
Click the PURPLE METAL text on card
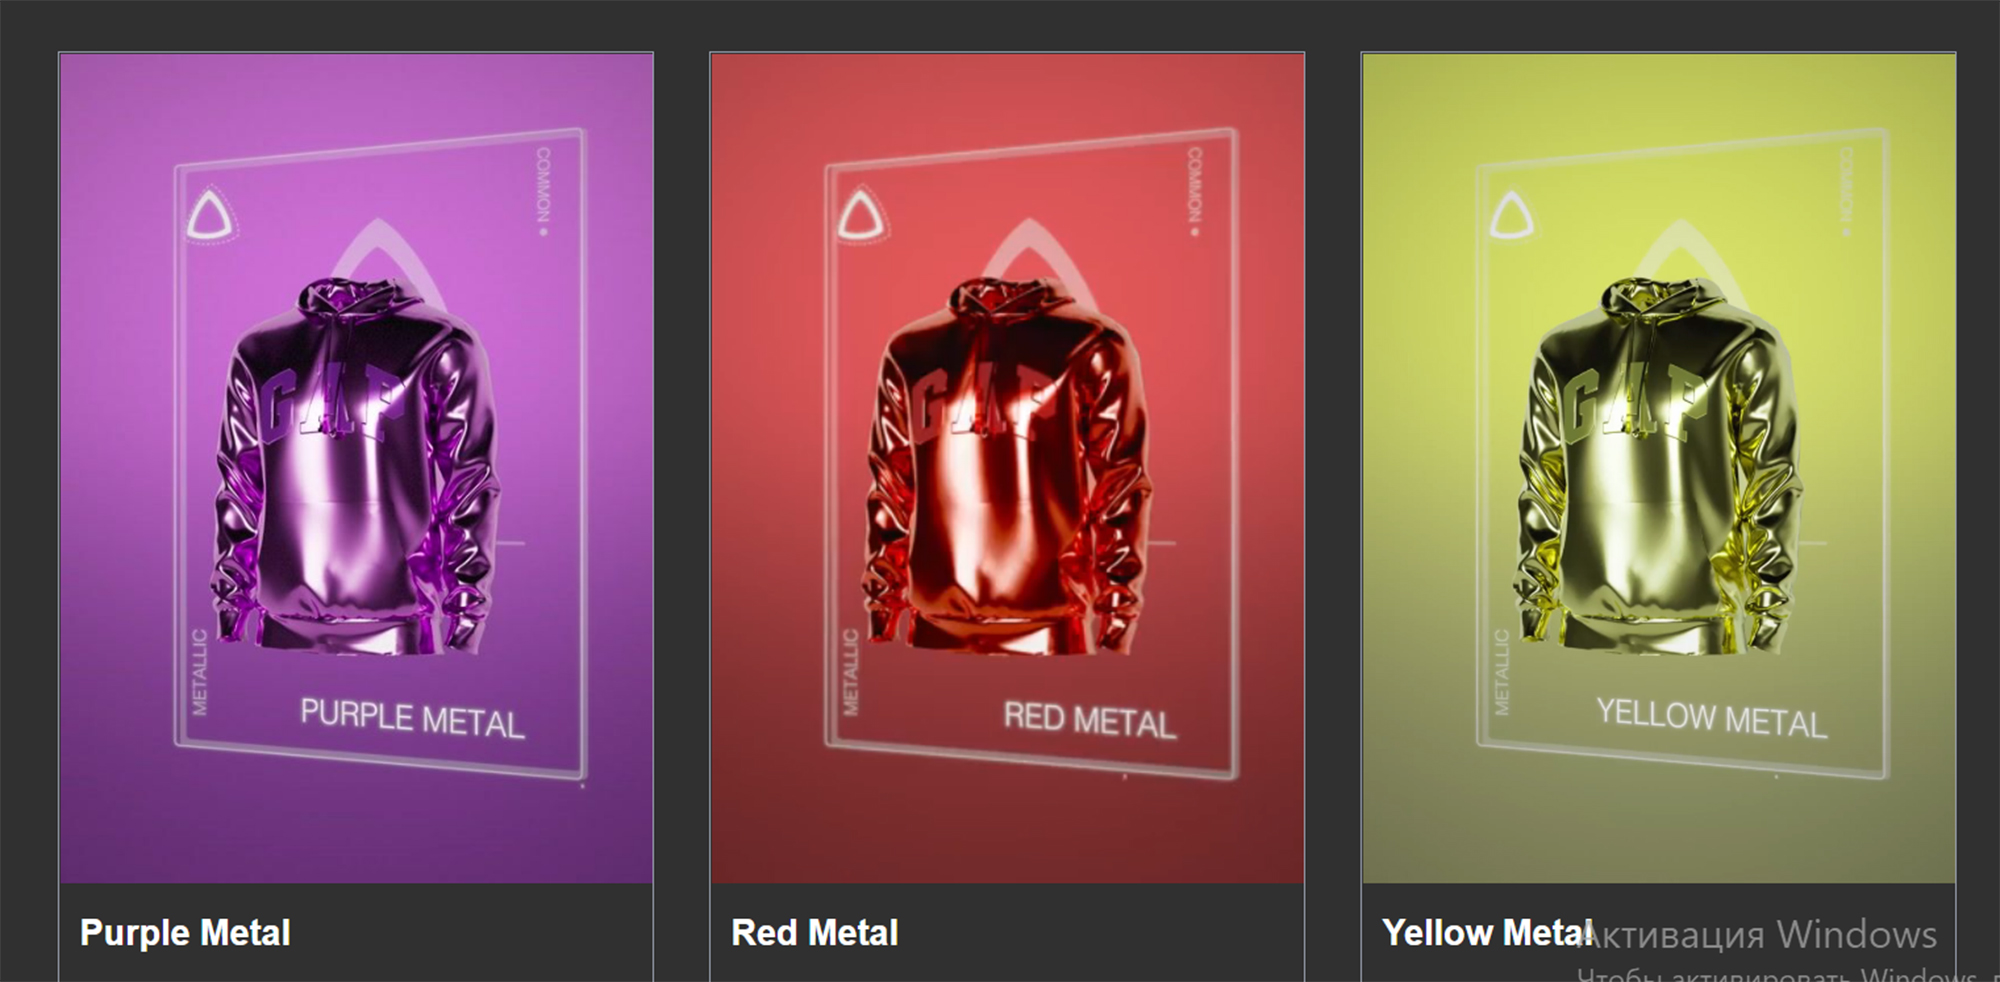412,719
